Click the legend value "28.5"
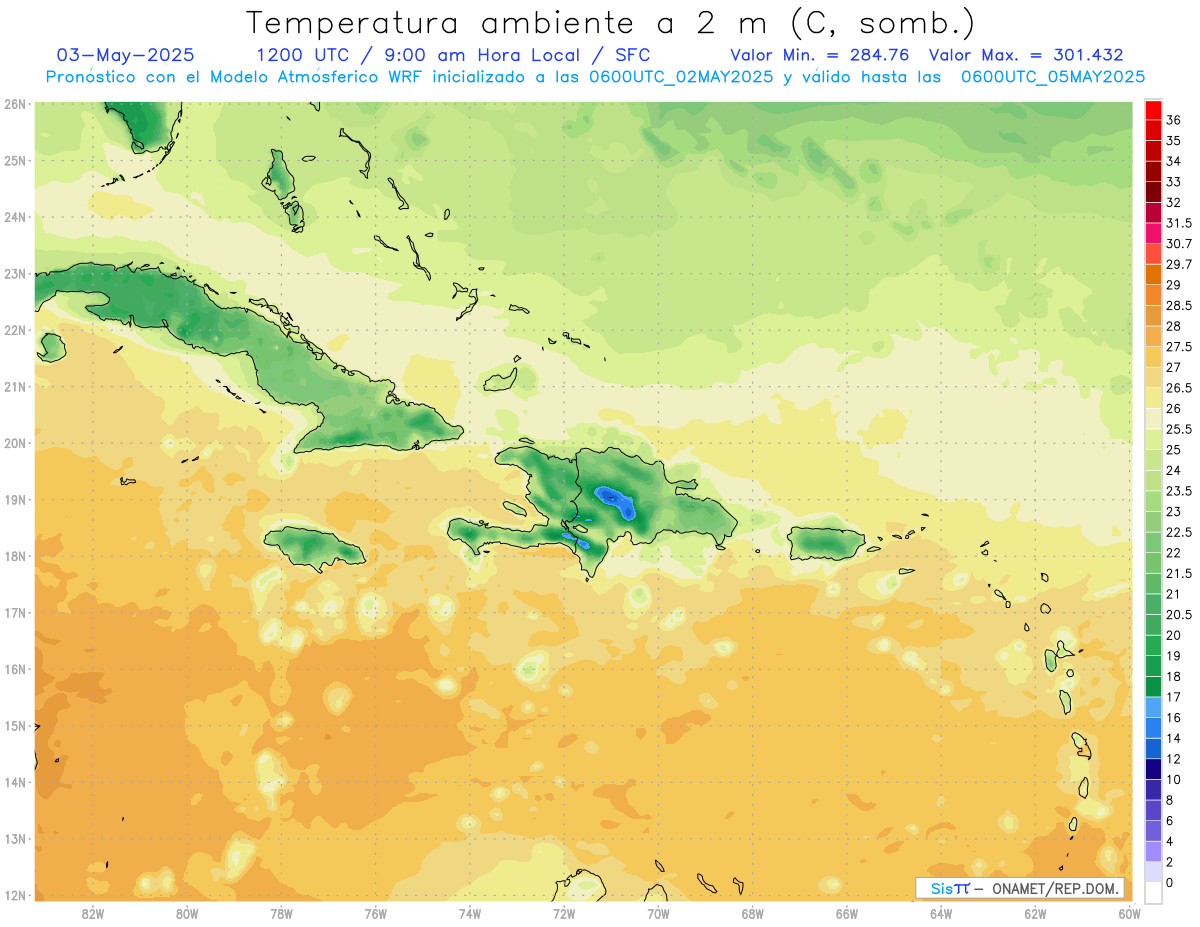Screen dimensions: 1200x927 [x=1178, y=305]
